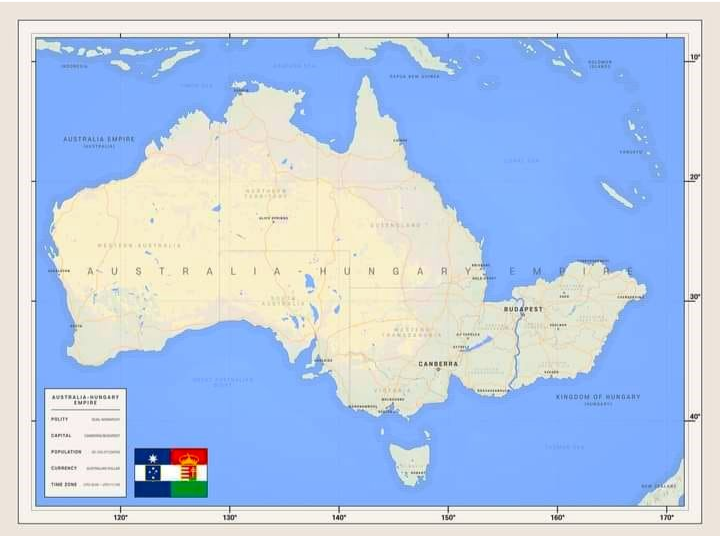Screen dimensions: 720x536
Task: Click the 10° latitude label
Action: coord(695,57)
